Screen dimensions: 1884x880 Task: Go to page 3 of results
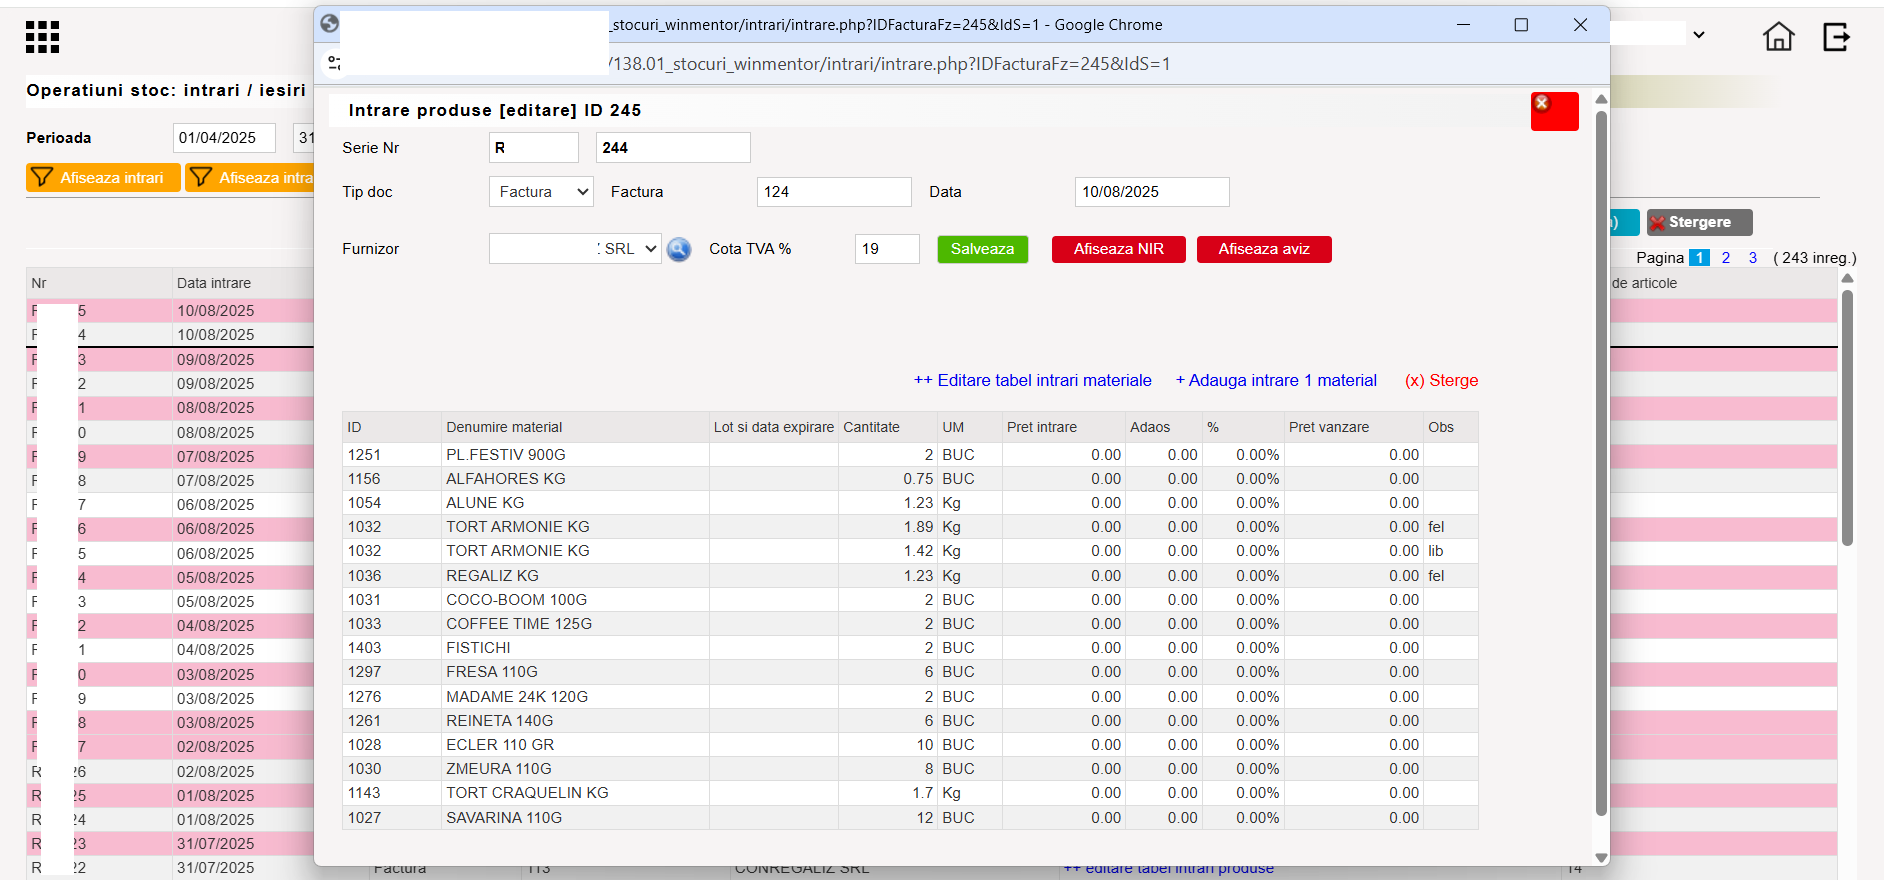pyautogui.click(x=1753, y=258)
